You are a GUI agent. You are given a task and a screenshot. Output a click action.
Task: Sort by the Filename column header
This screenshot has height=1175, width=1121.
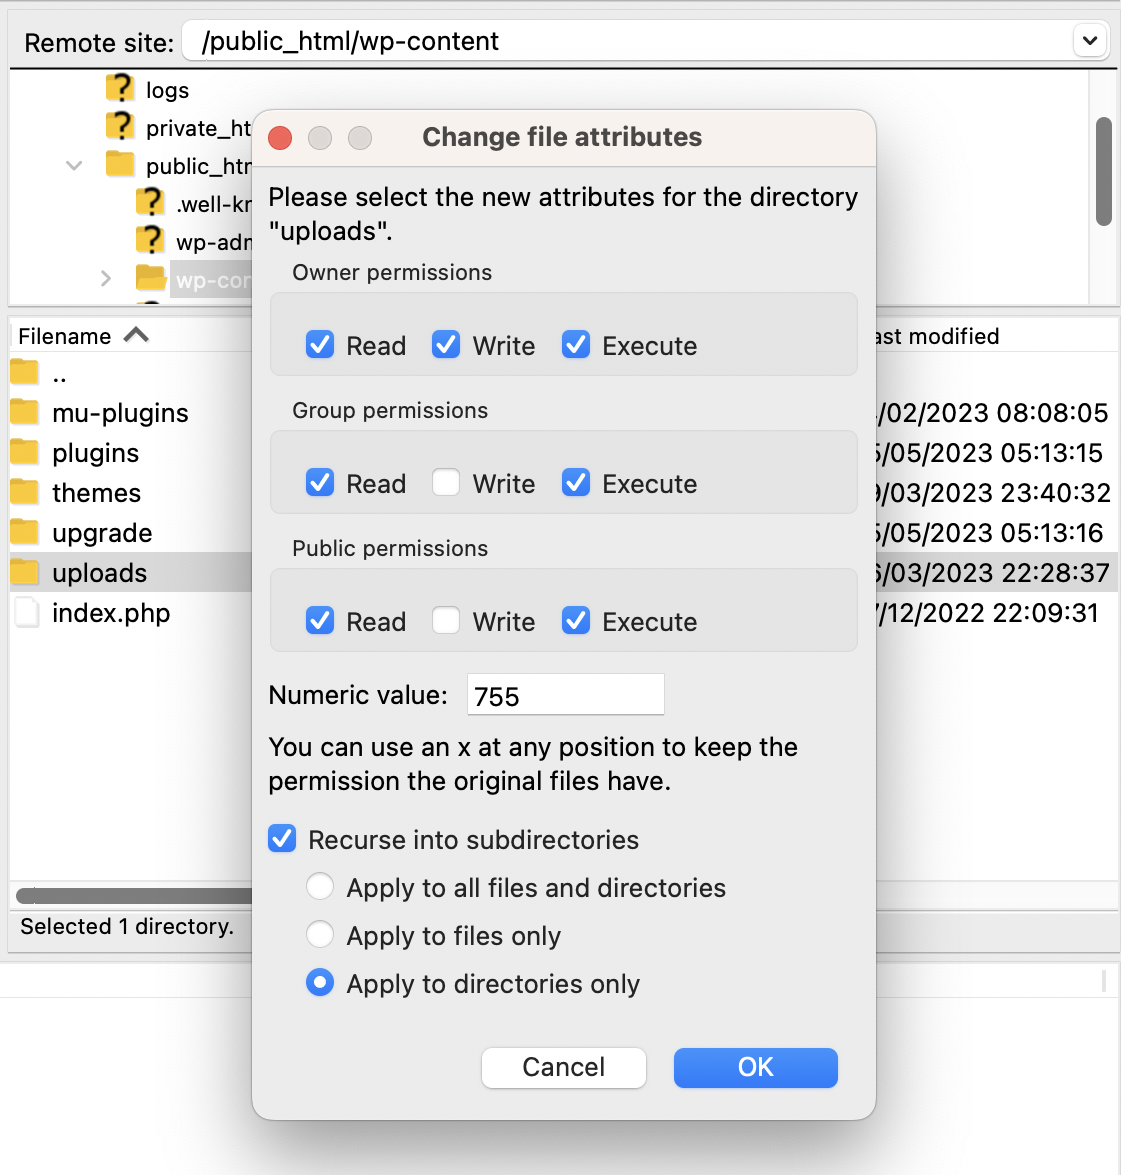(x=66, y=336)
